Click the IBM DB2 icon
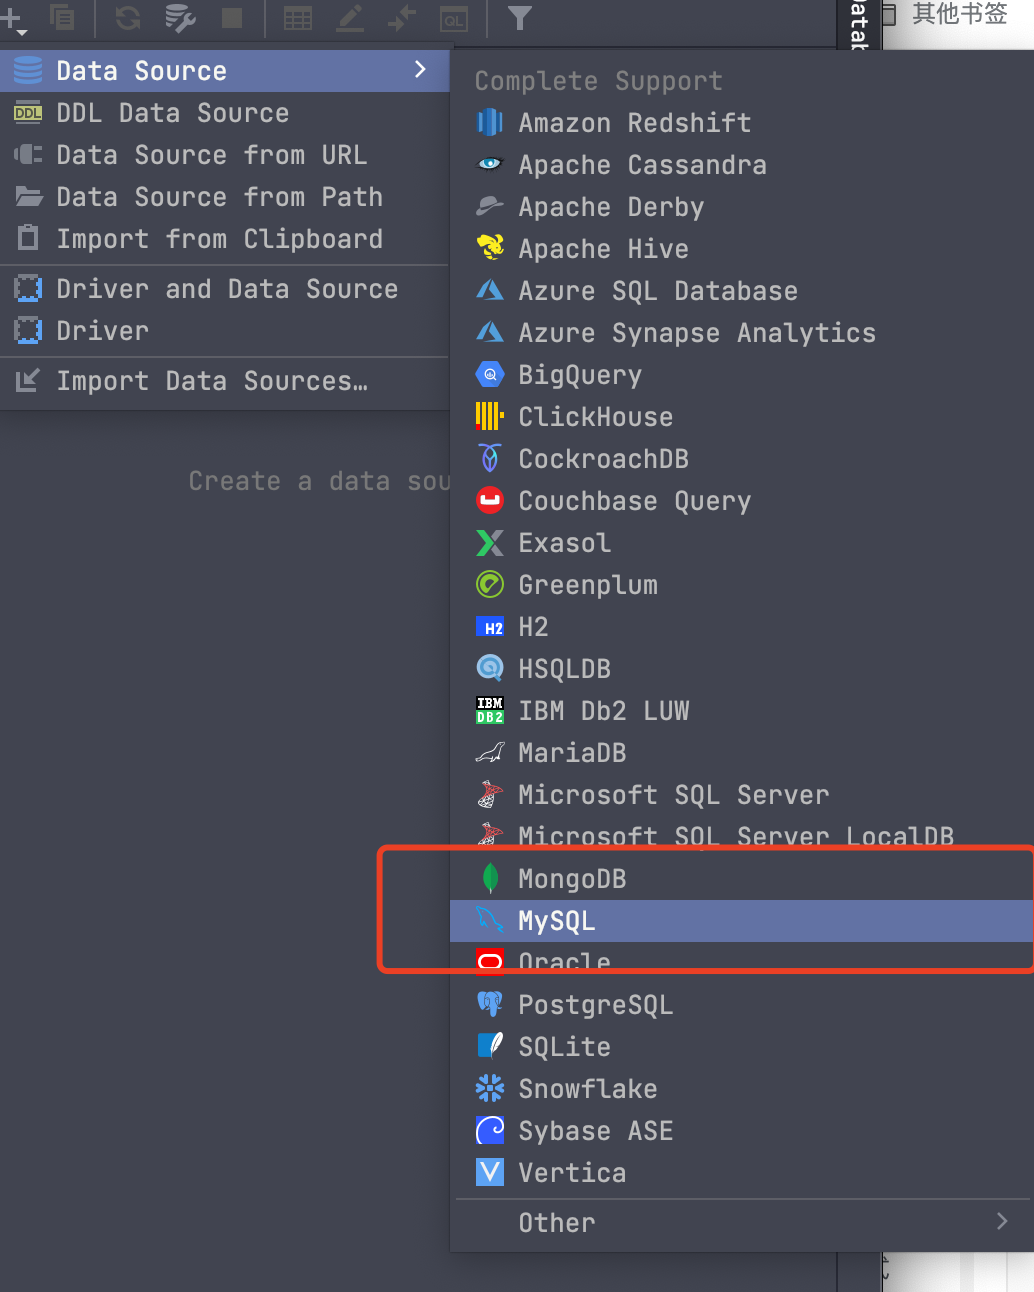Screen dimensions: 1034x1292 490,710
